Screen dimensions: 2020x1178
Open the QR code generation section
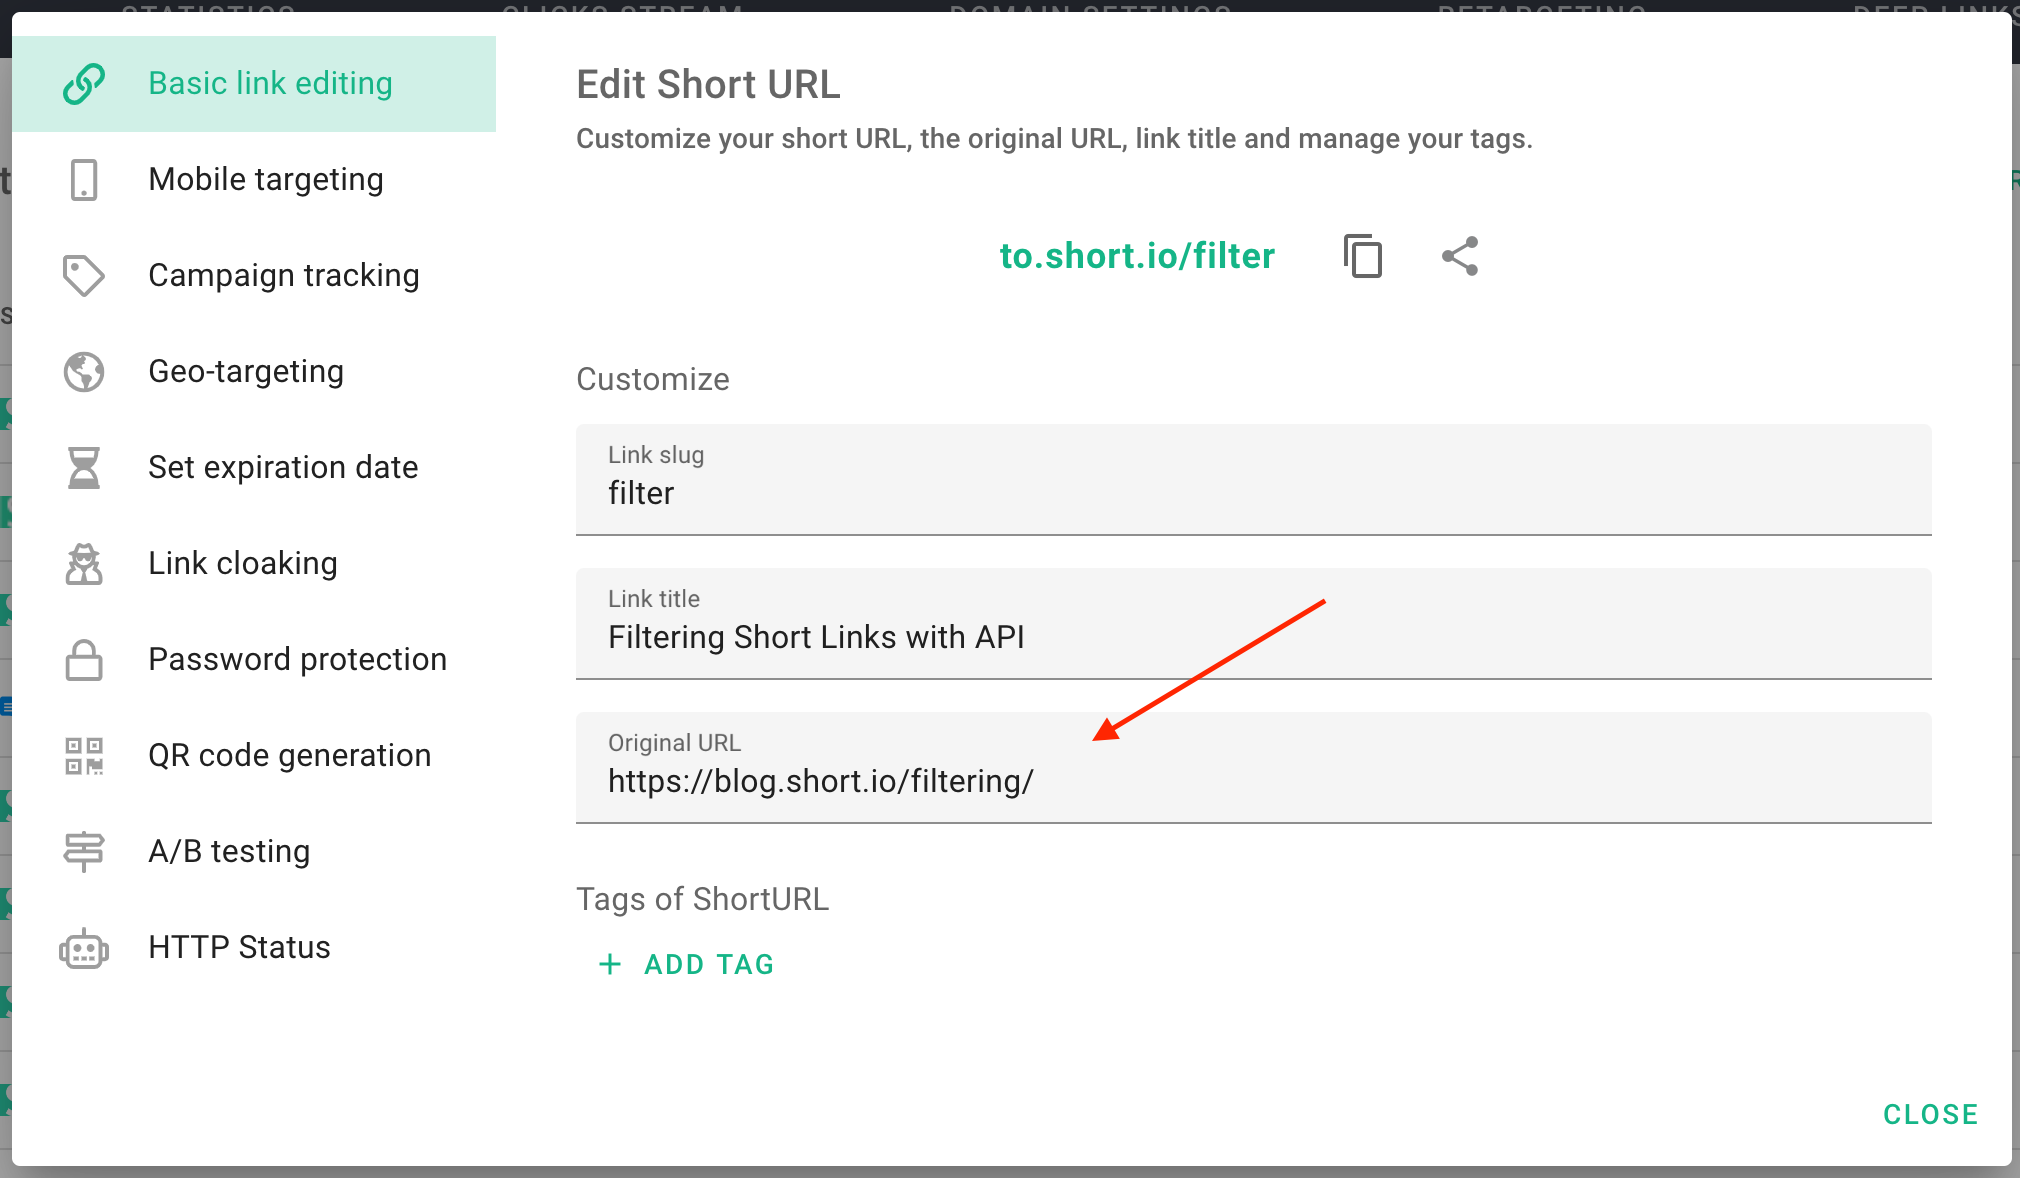point(289,756)
